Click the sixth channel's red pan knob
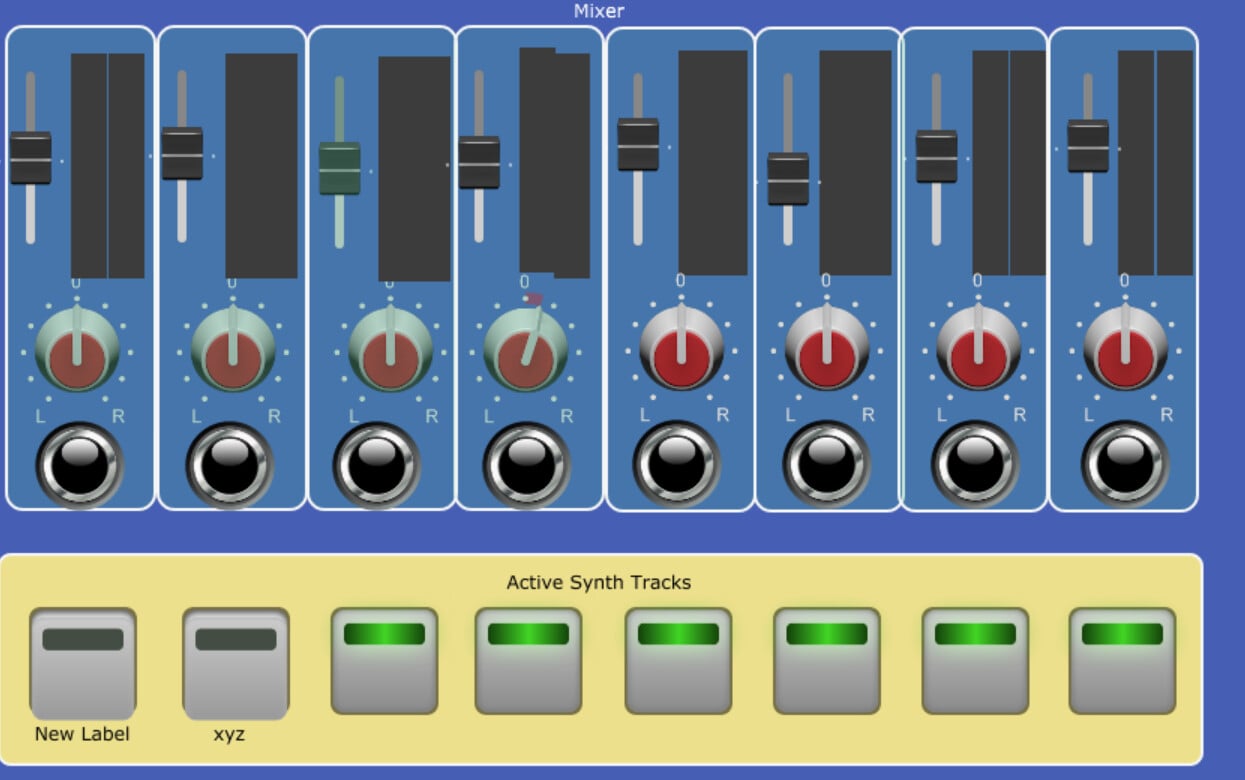 coord(827,348)
